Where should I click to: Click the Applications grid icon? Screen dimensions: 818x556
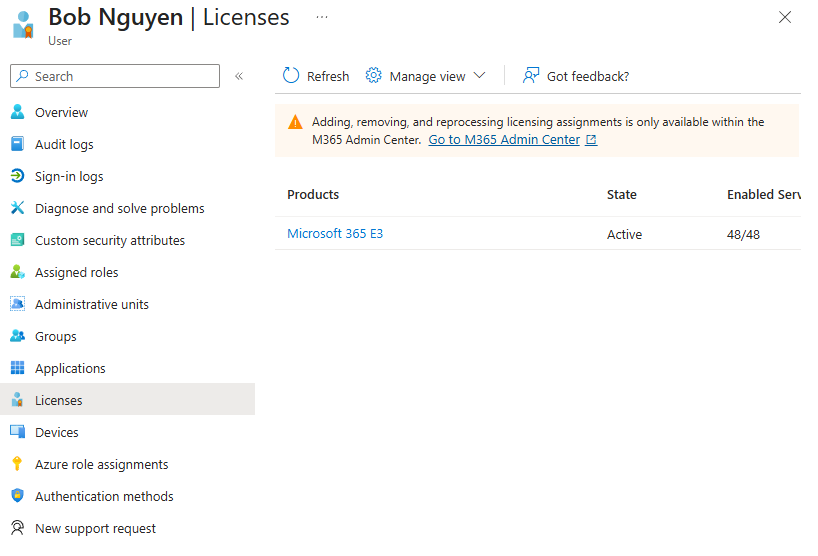[17, 368]
